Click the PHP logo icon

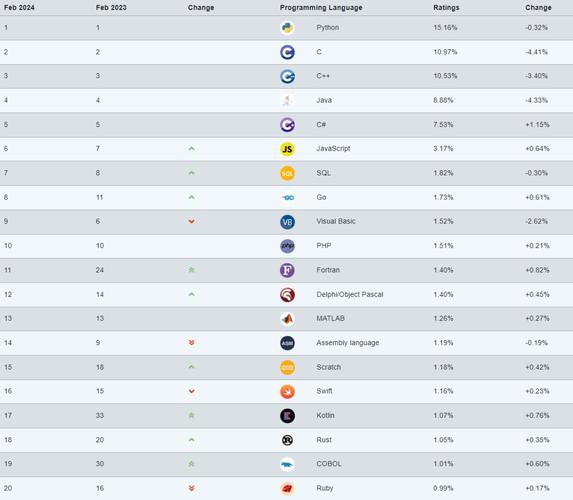[287, 246]
